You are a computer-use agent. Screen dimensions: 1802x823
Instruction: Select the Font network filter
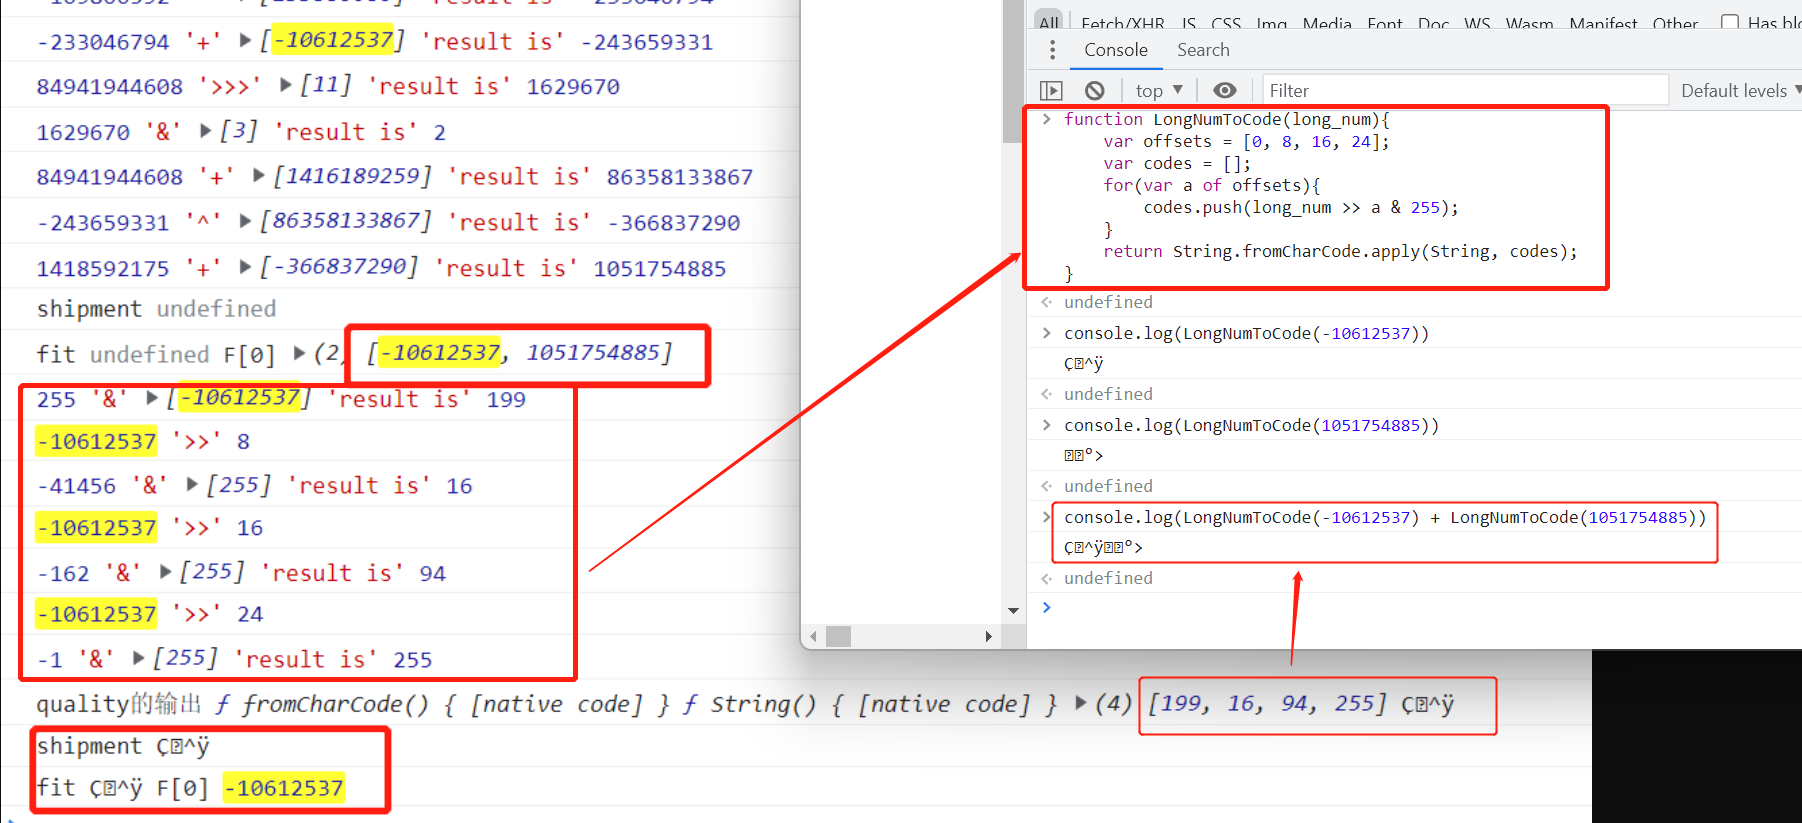pyautogui.click(x=1385, y=23)
